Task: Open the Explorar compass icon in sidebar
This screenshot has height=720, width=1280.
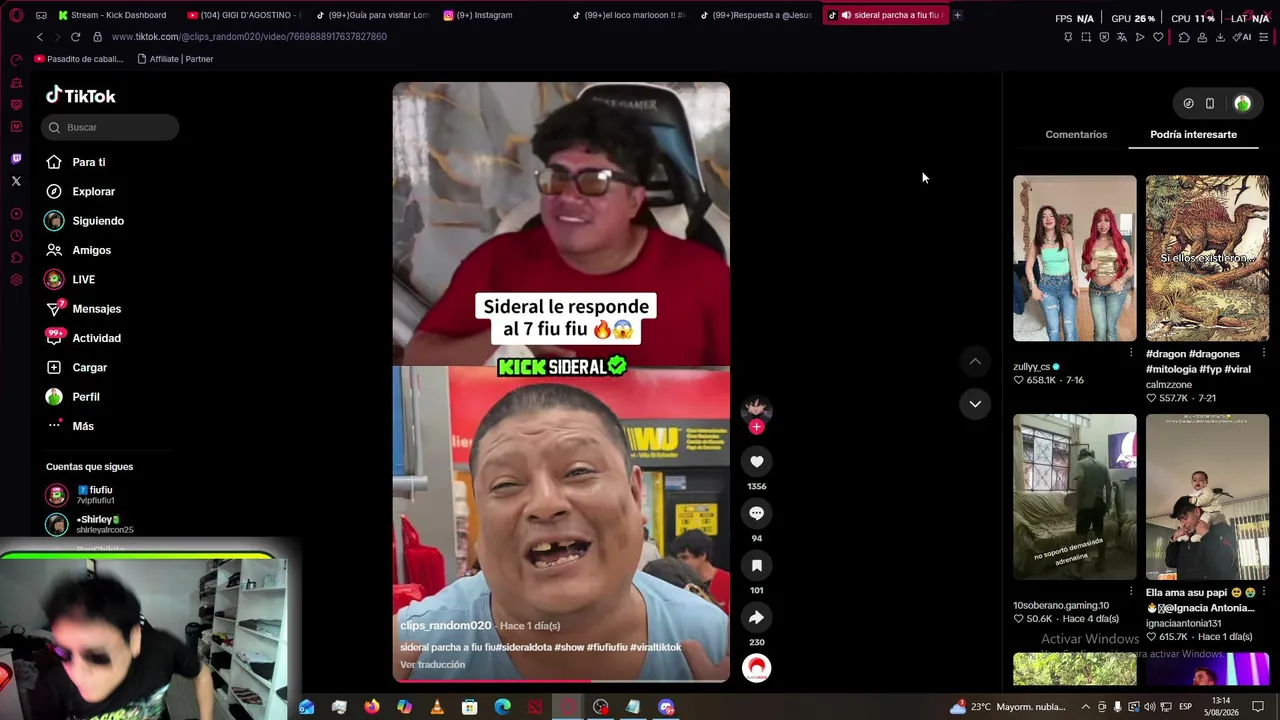Action: 54,191
